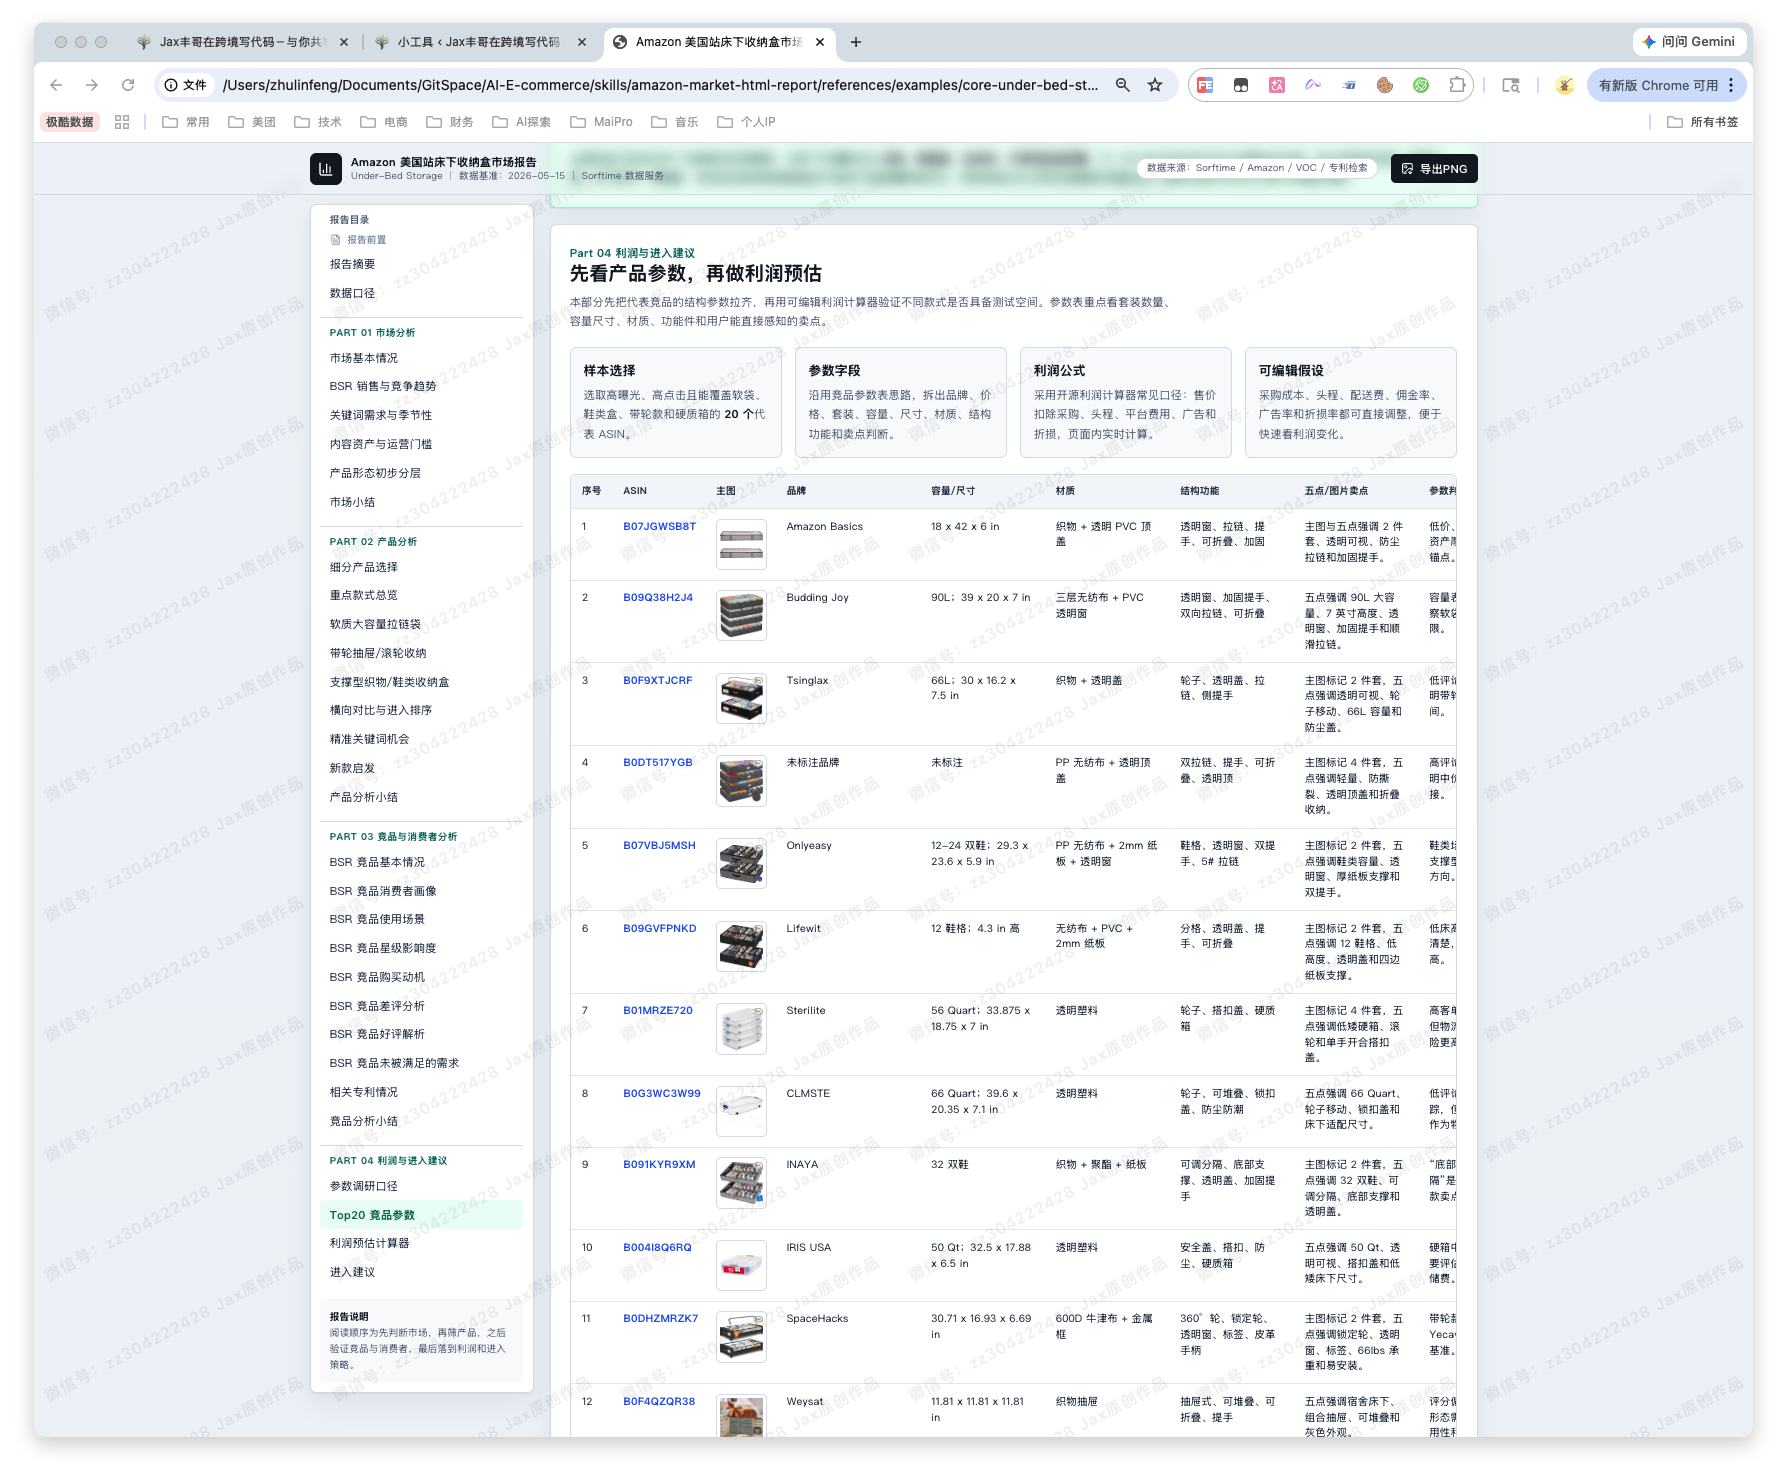Click the Lifewit product thumbnail

pos(741,947)
